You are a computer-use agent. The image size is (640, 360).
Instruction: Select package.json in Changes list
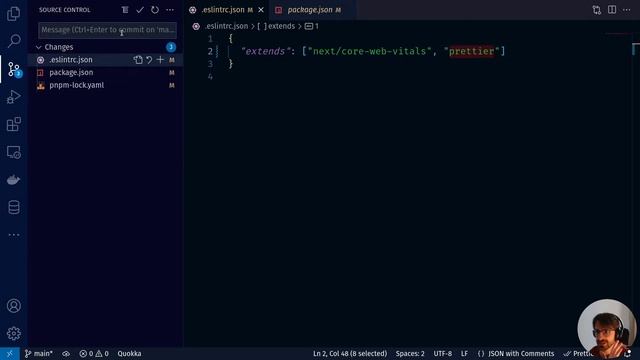coord(71,73)
